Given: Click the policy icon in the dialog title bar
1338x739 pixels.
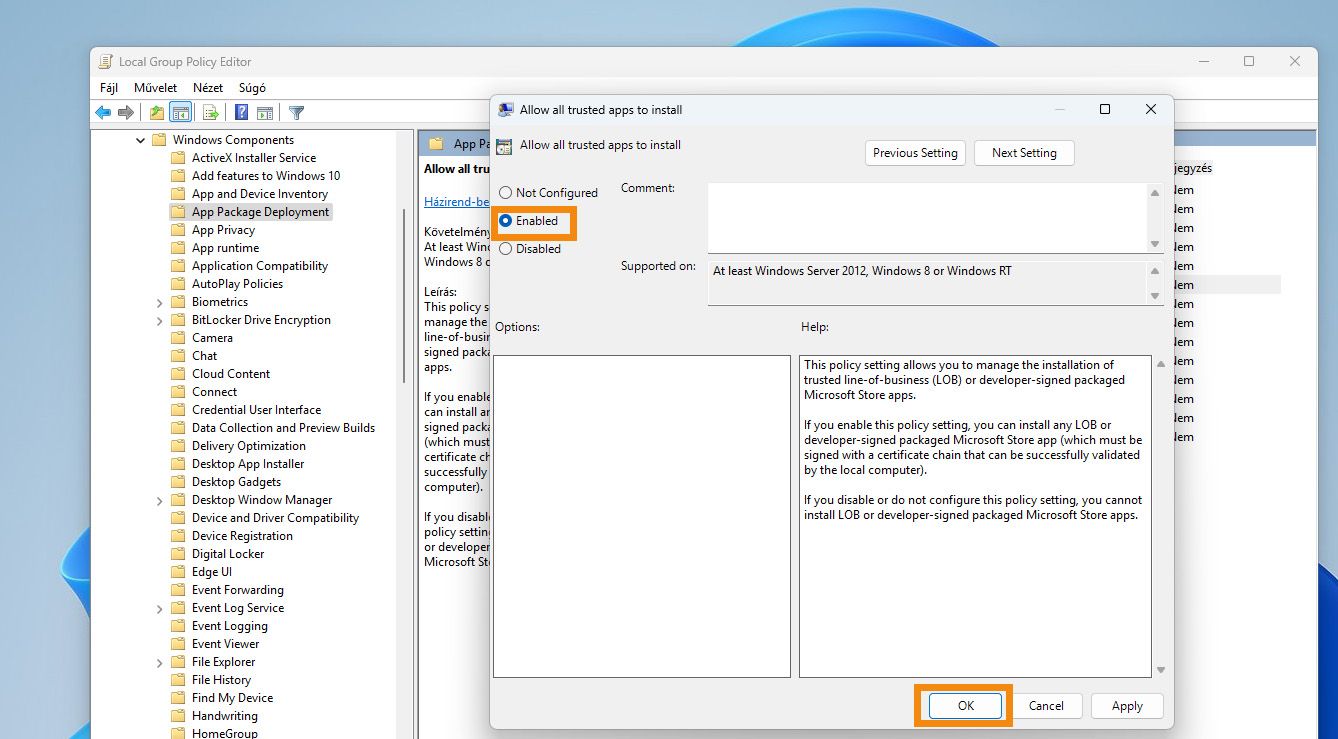Looking at the screenshot, I should click(x=505, y=110).
